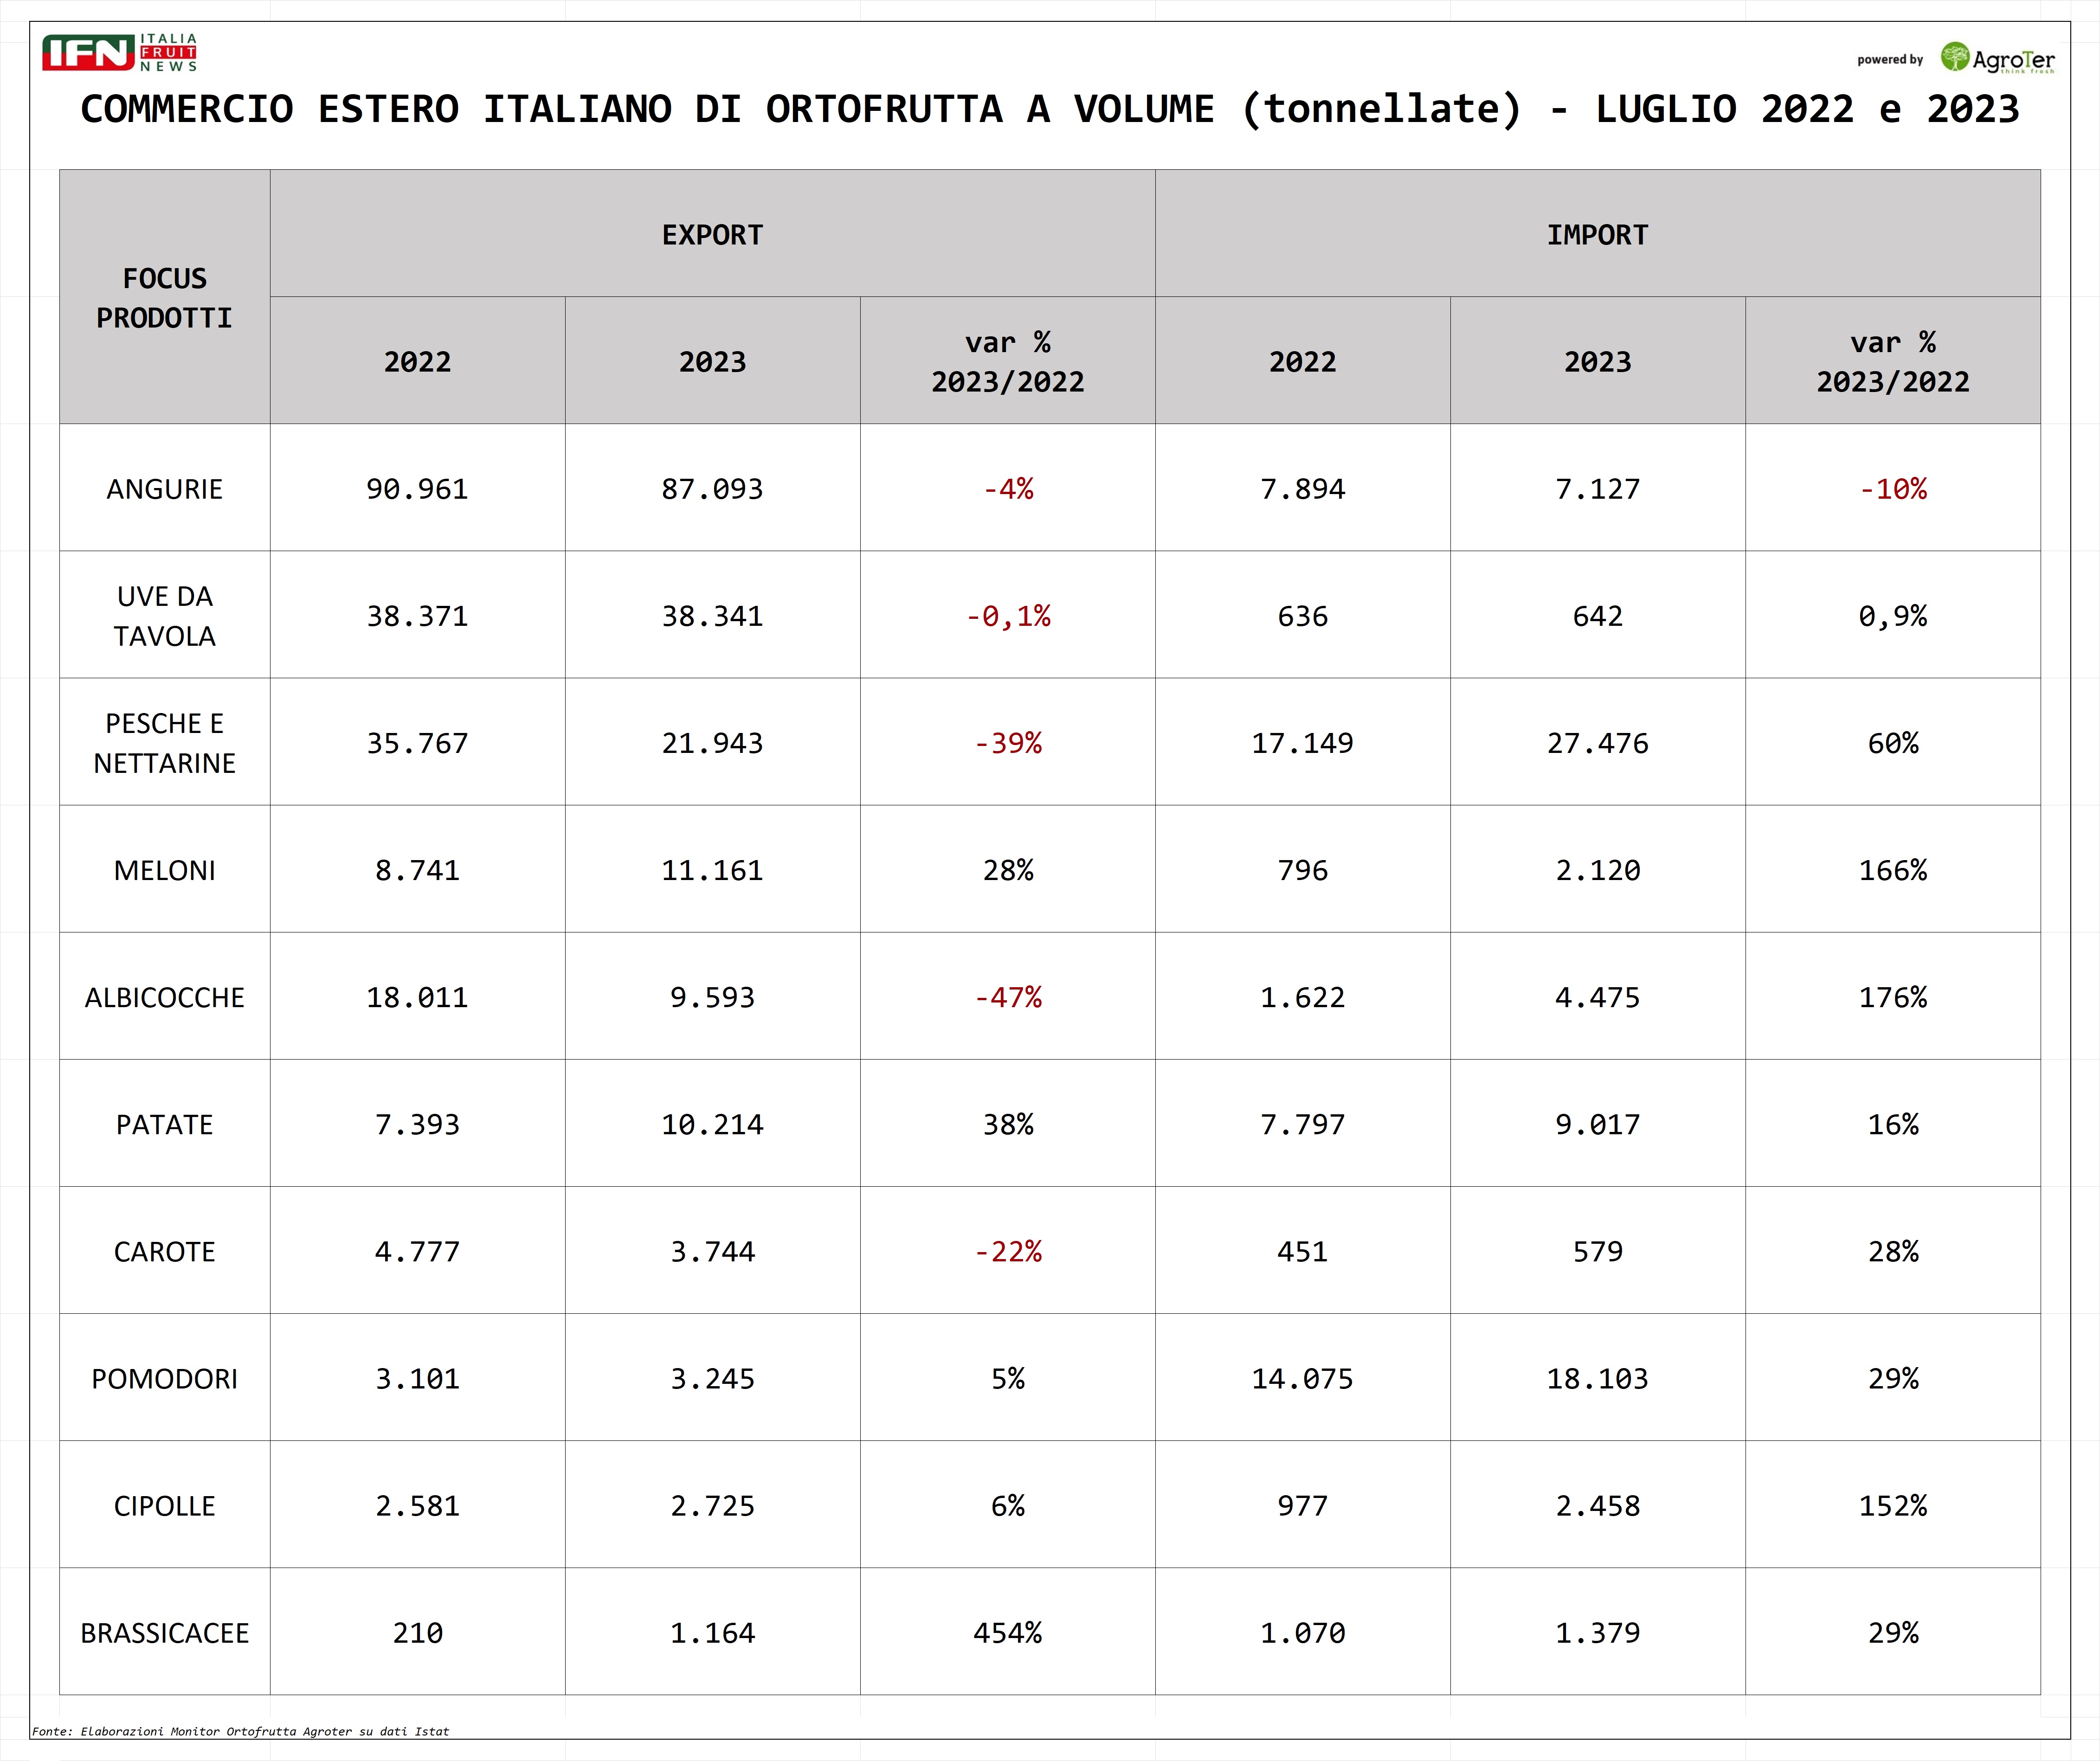
Task: Click the MELONI import variation 166% cell
Action: point(1892,870)
